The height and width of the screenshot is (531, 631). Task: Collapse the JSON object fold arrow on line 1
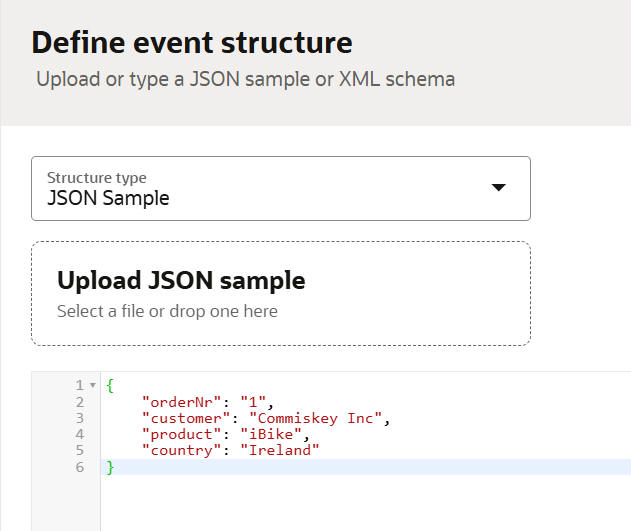coord(92,385)
